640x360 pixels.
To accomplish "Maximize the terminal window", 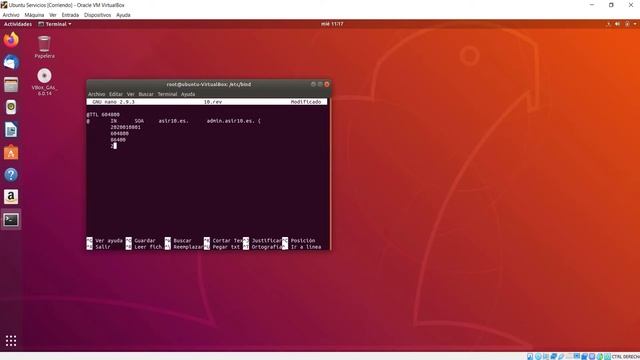I will pos(320,84).
